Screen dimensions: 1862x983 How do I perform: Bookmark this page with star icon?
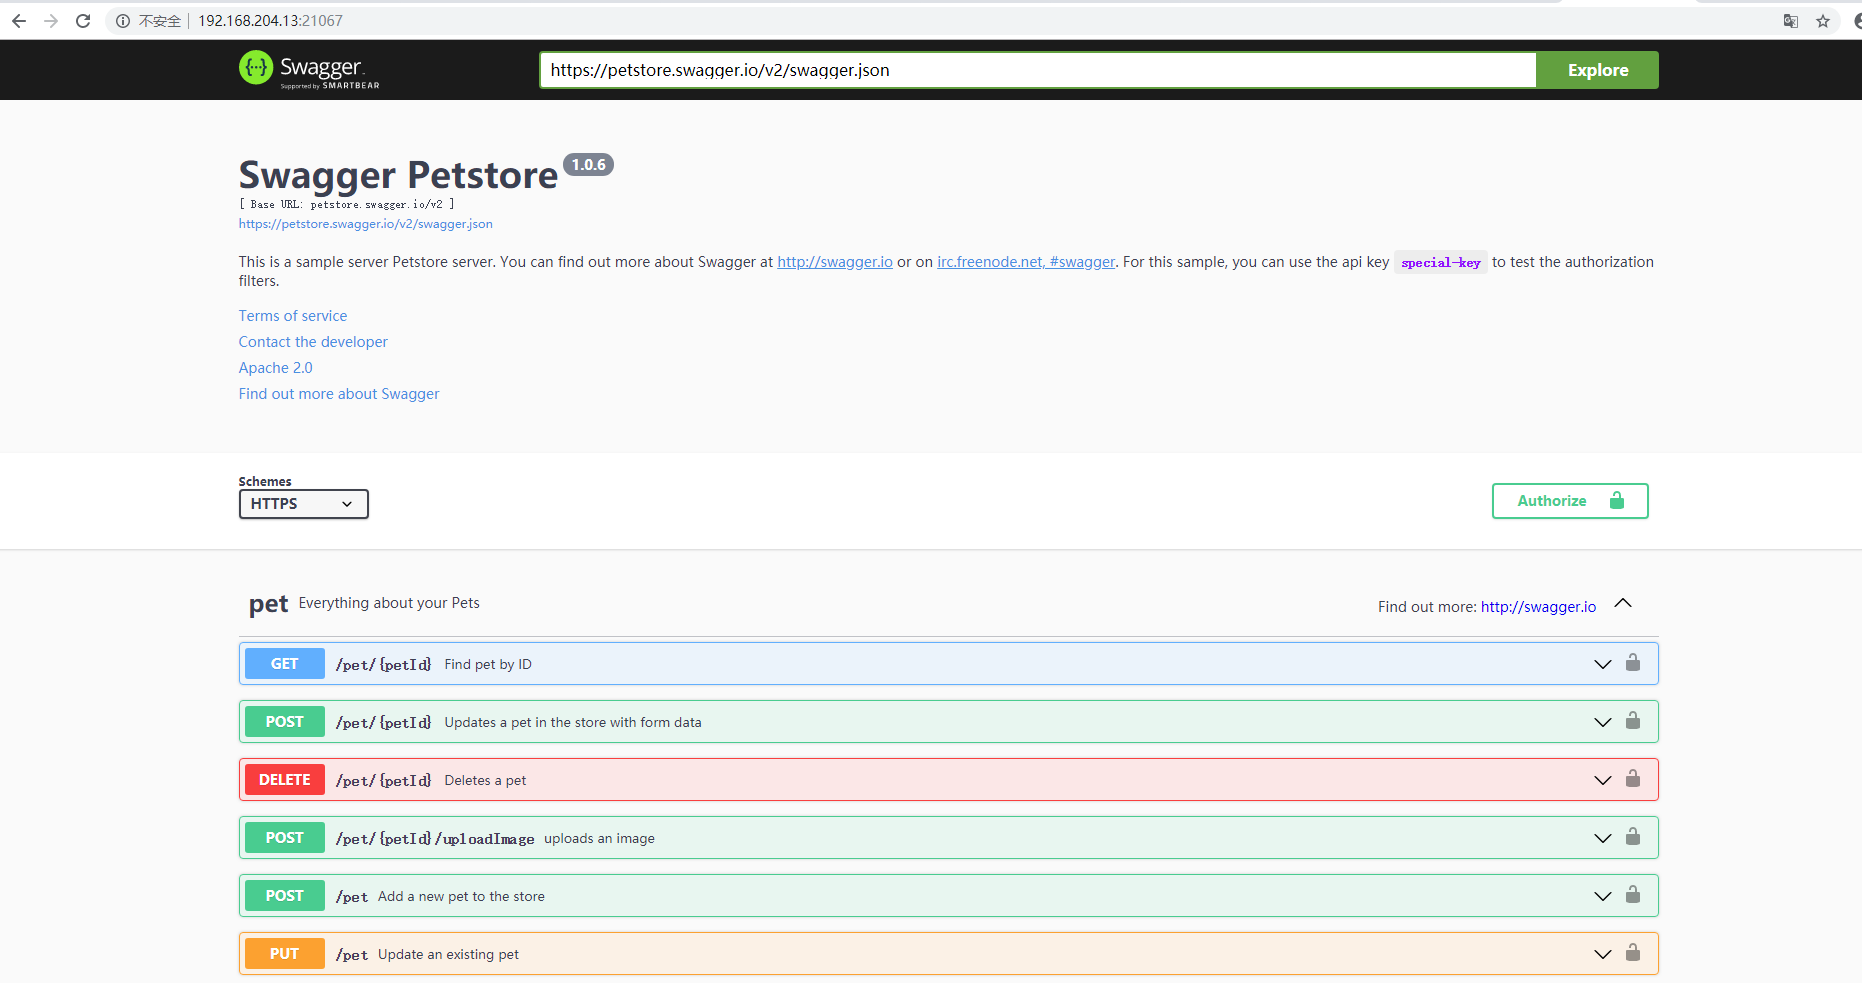(1823, 21)
